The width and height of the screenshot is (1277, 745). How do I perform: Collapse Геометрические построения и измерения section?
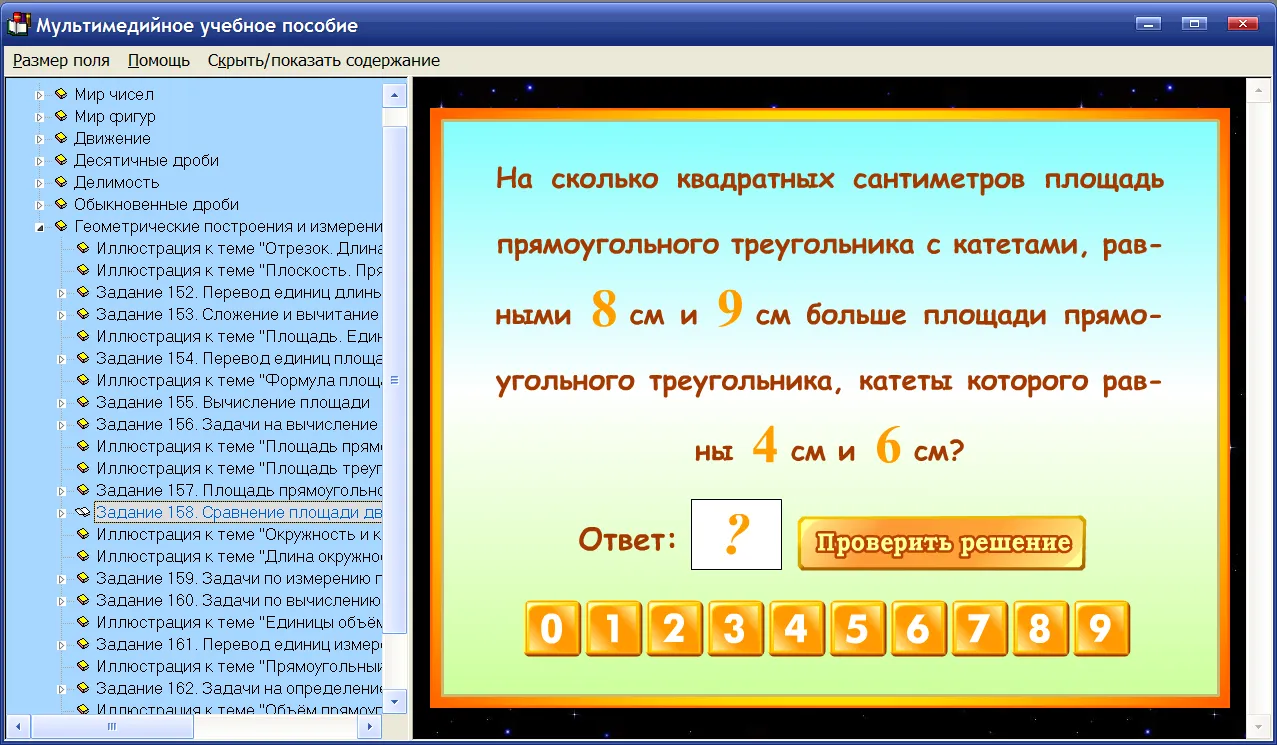pyautogui.click(x=40, y=227)
